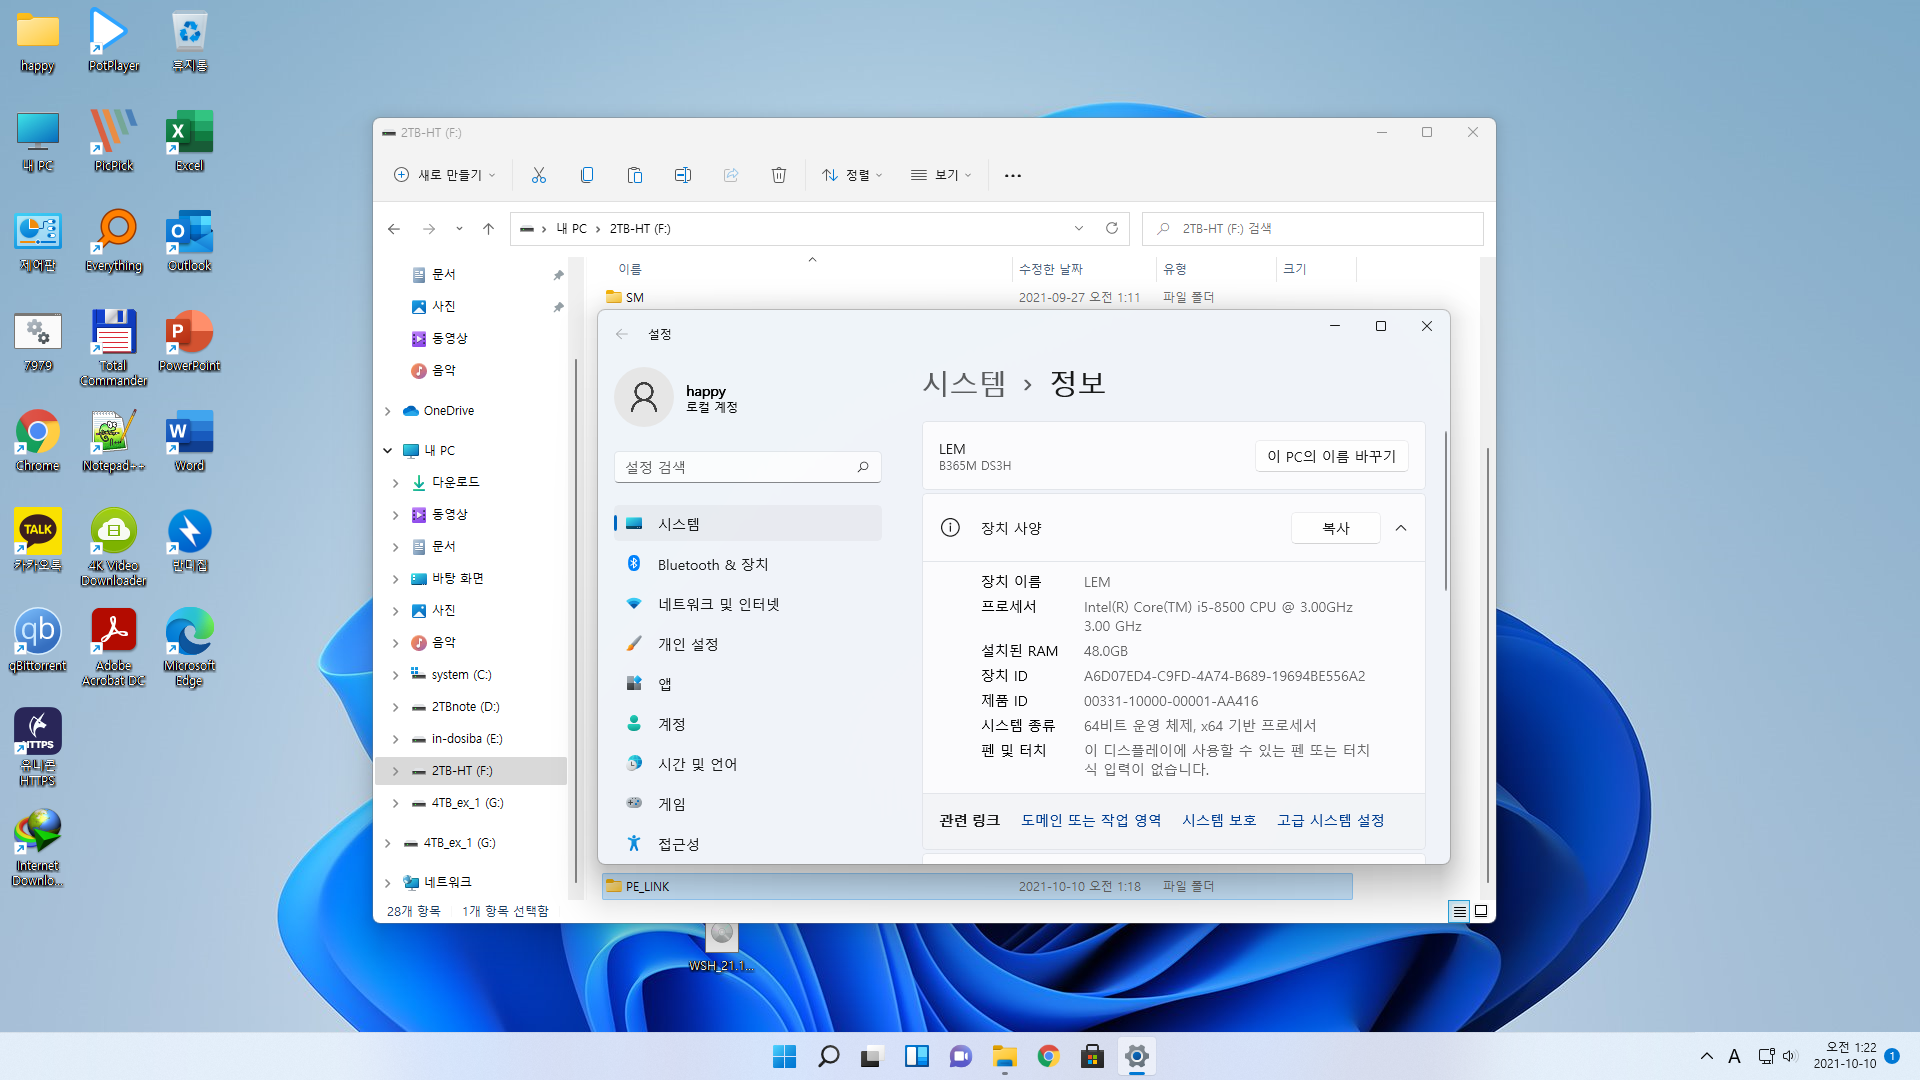Image resolution: width=1920 pixels, height=1080 pixels.
Task: Collapse the 내 PC tree node
Action: click(388, 451)
